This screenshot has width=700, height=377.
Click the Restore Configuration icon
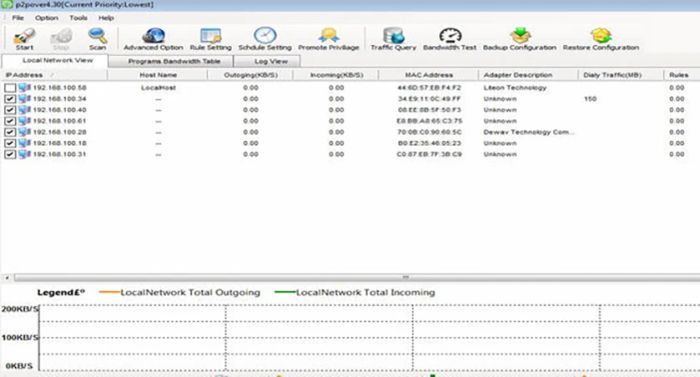[x=601, y=36]
